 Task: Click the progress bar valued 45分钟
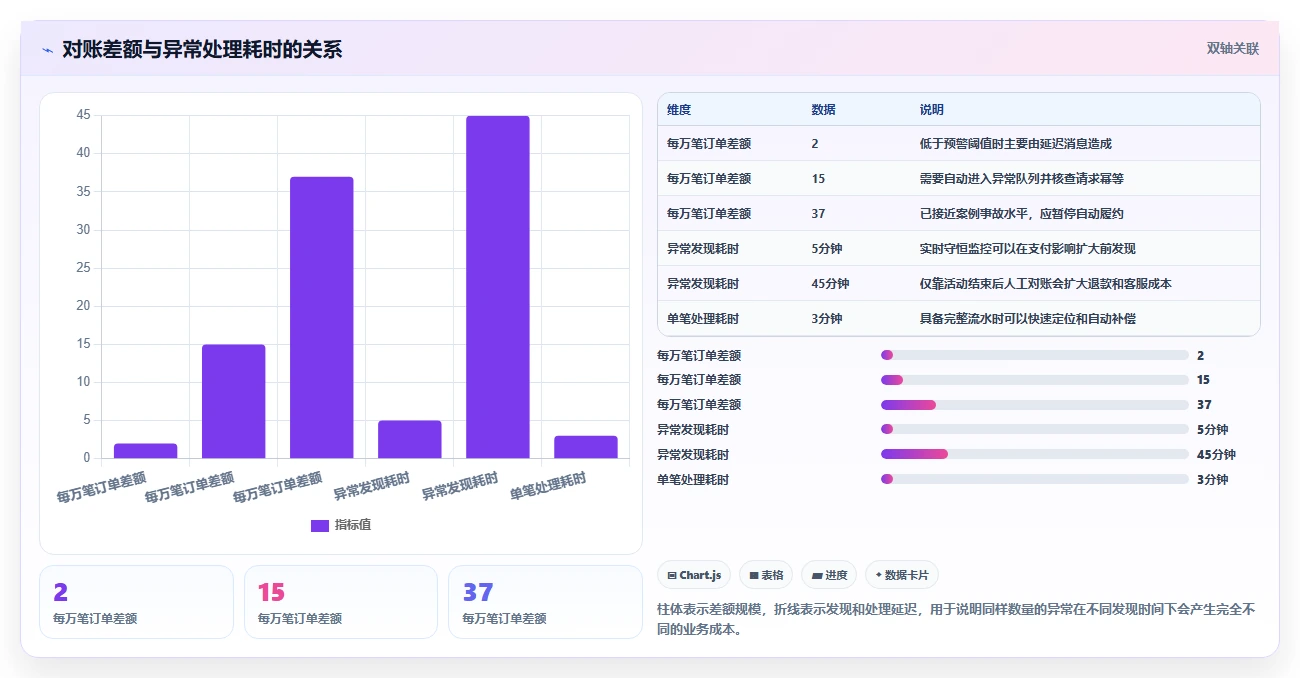coord(1034,454)
